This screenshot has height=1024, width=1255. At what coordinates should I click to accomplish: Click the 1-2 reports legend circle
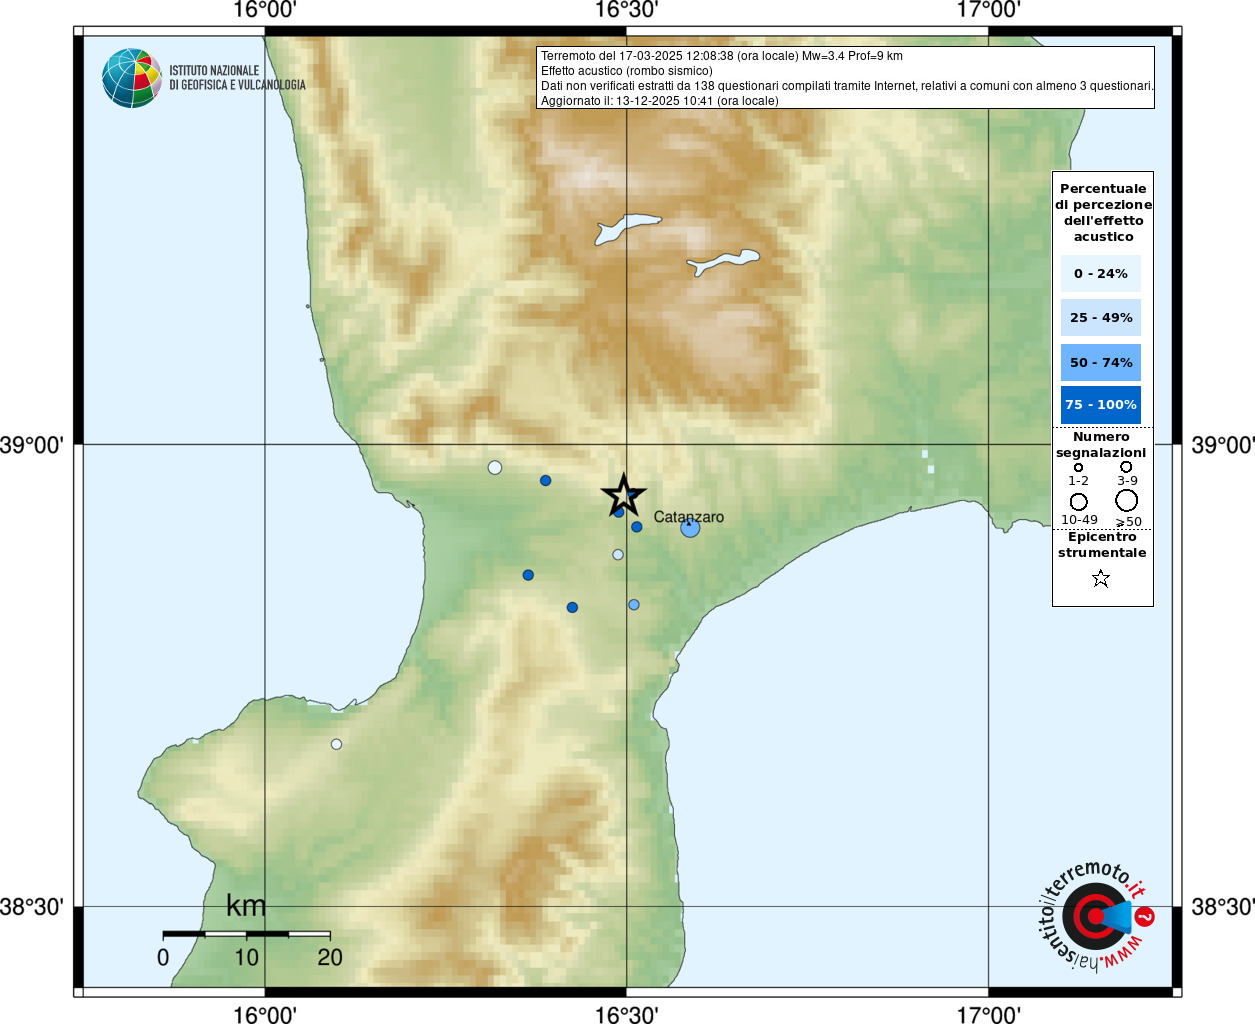coord(1078,467)
